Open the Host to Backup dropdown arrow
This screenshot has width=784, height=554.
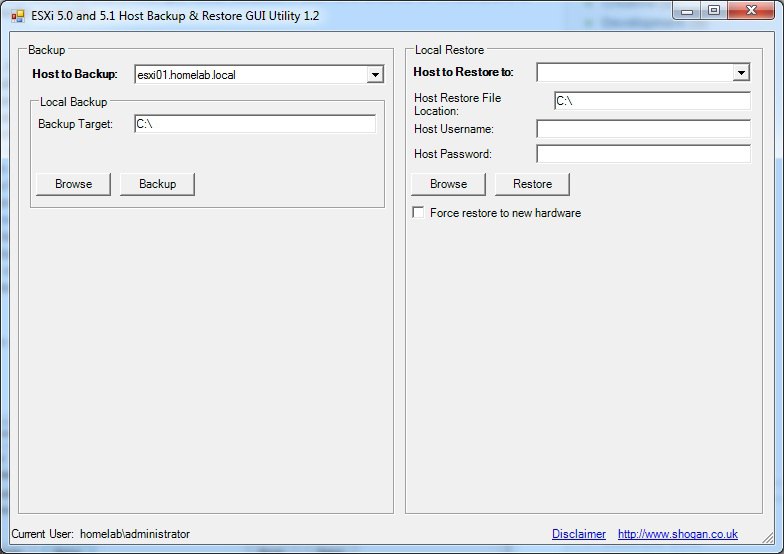pyautogui.click(x=374, y=74)
